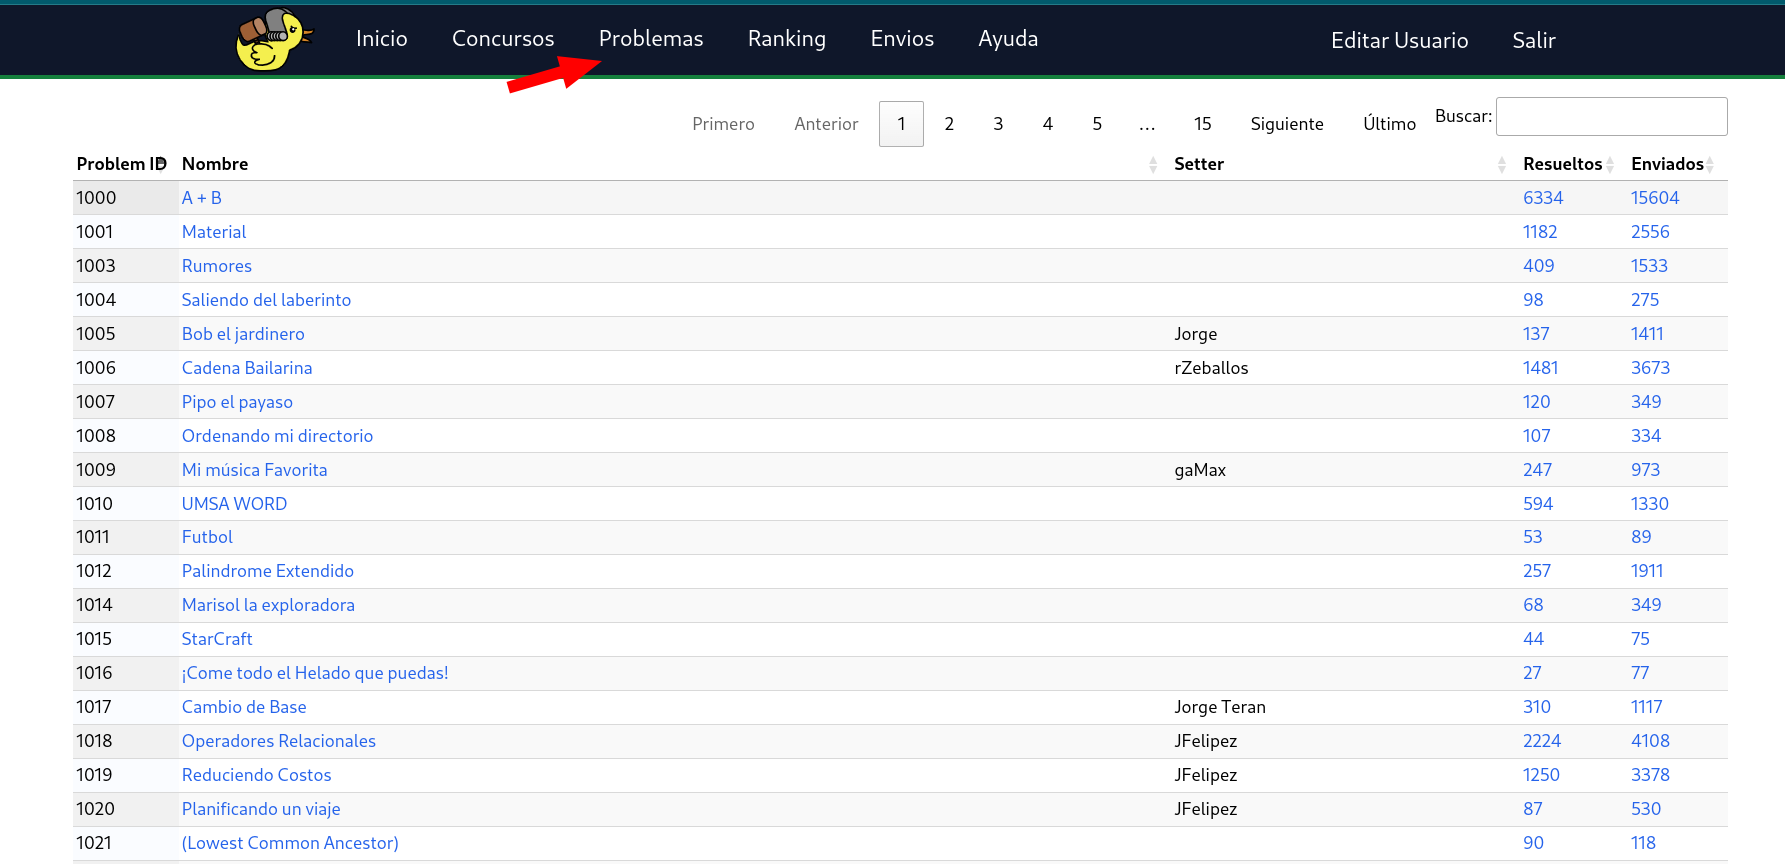Viewport: 1785px width, 864px height.
Task: Open solved count 594 for UMSA WORD
Action: click(x=1538, y=504)
